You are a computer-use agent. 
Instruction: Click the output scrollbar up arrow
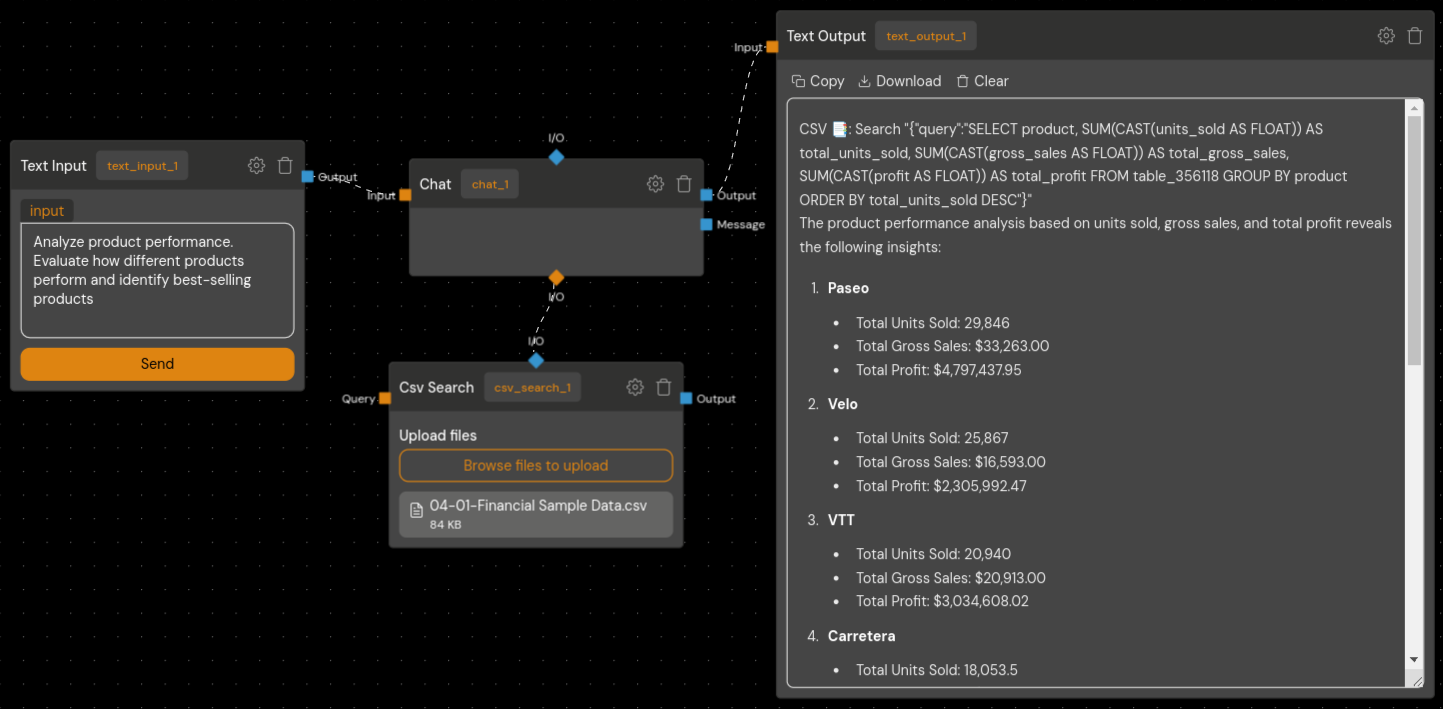click(x=1414, y=107)
